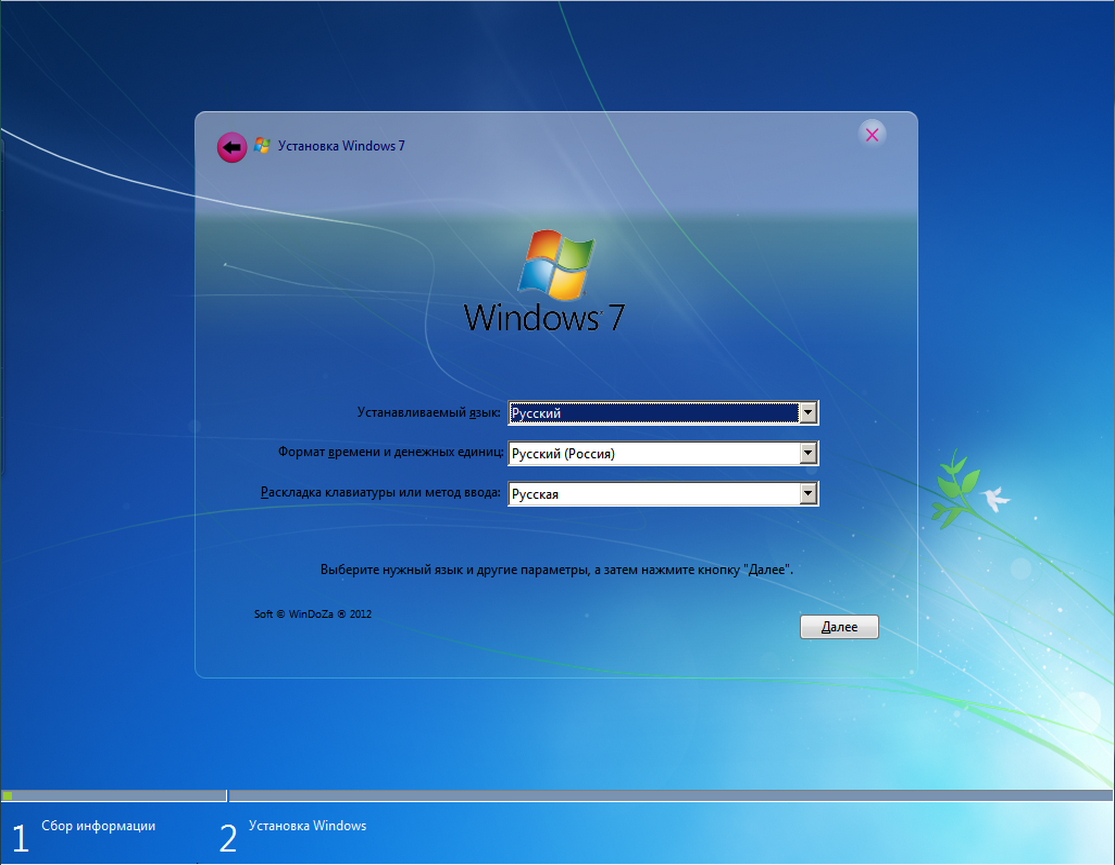1115x865 pixels.
Task: Open the installation language dropdown arrow
Action: tap(808, 413)
